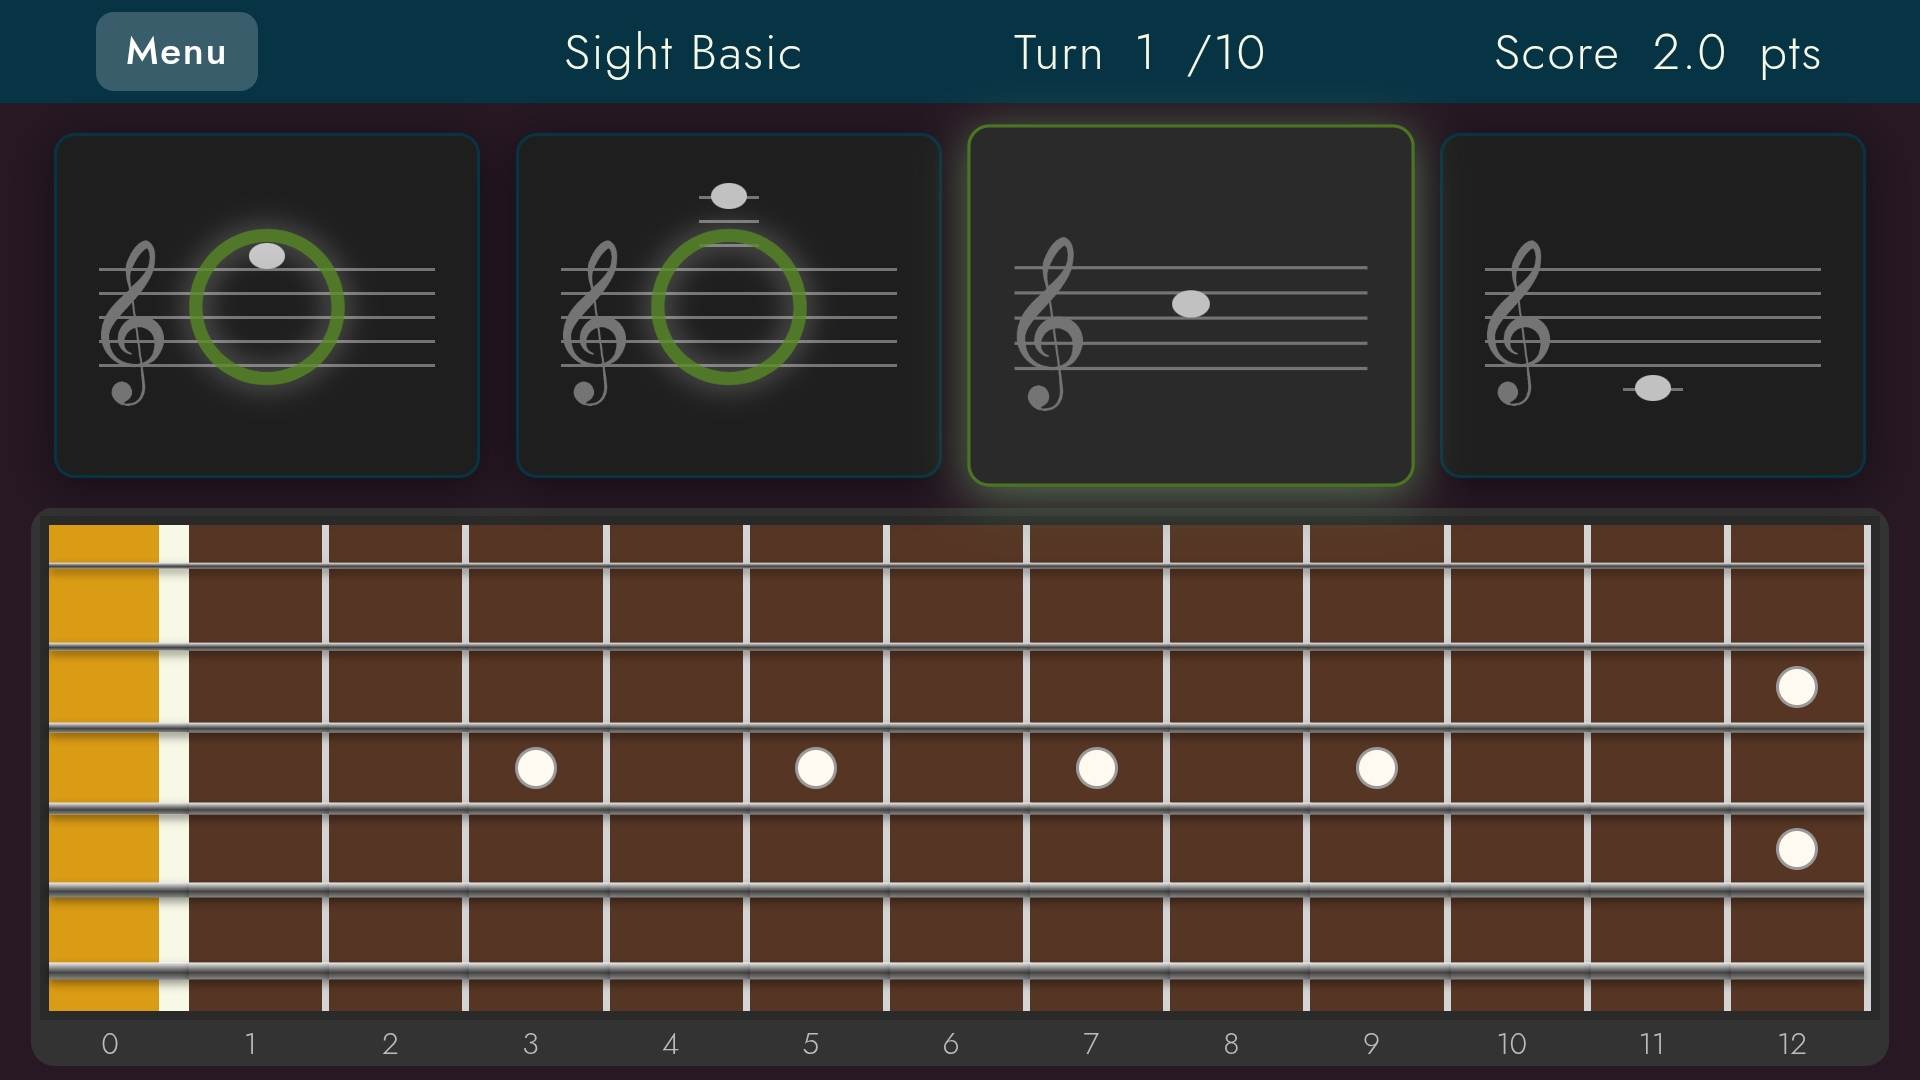The image size is (1920, 1080).
Task: Click the Score 2.0 pts display
Action: coord(1657,54)
